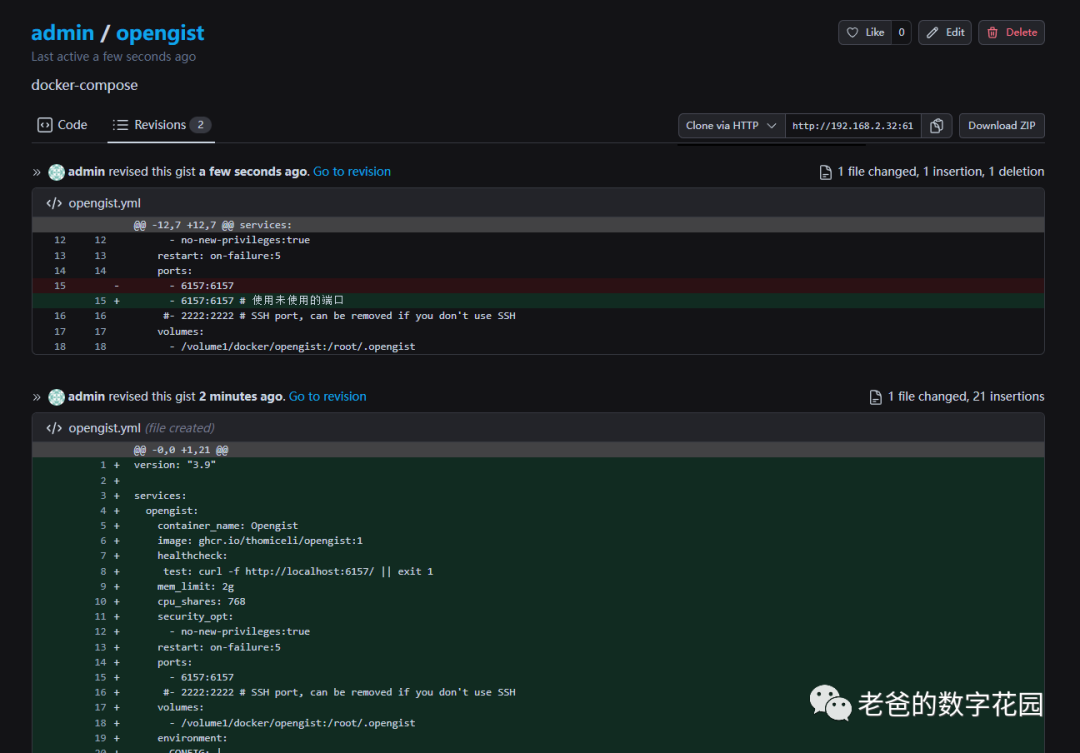Click the code brackets icon in Code tab

pyautogui.click(x=45, y=125)
